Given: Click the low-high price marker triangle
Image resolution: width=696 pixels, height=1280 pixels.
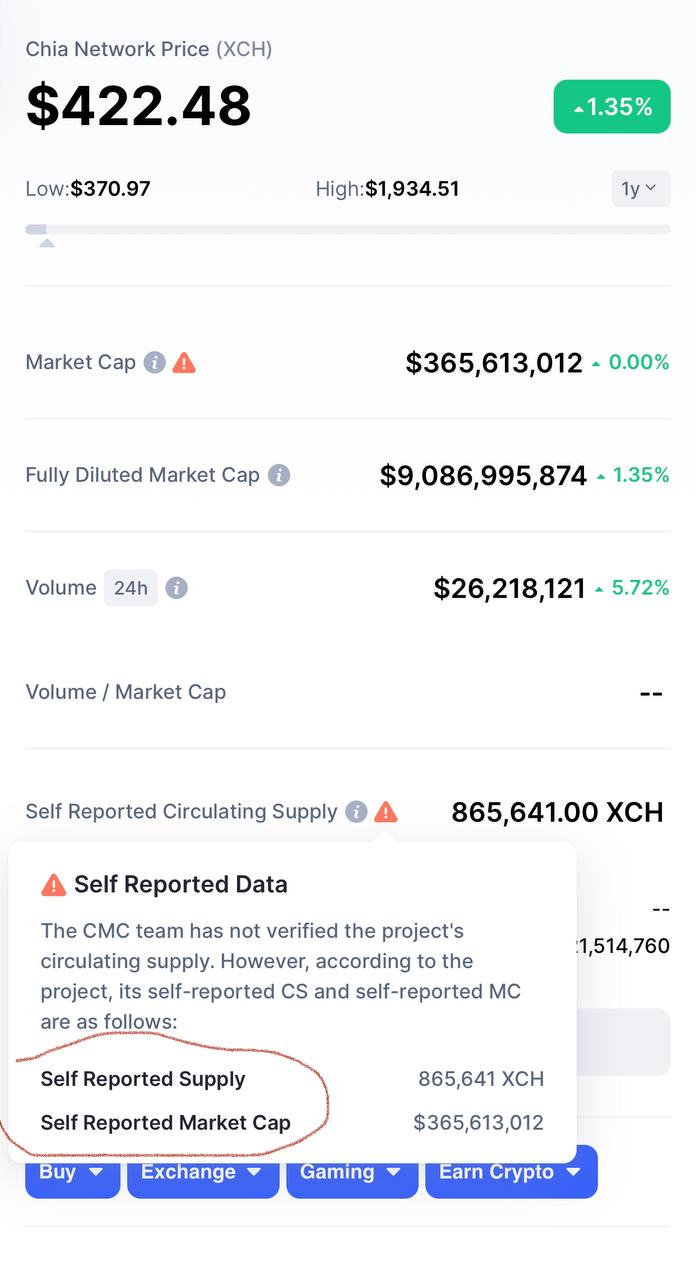Looking at the screenshot, I should tap(46, 243).
